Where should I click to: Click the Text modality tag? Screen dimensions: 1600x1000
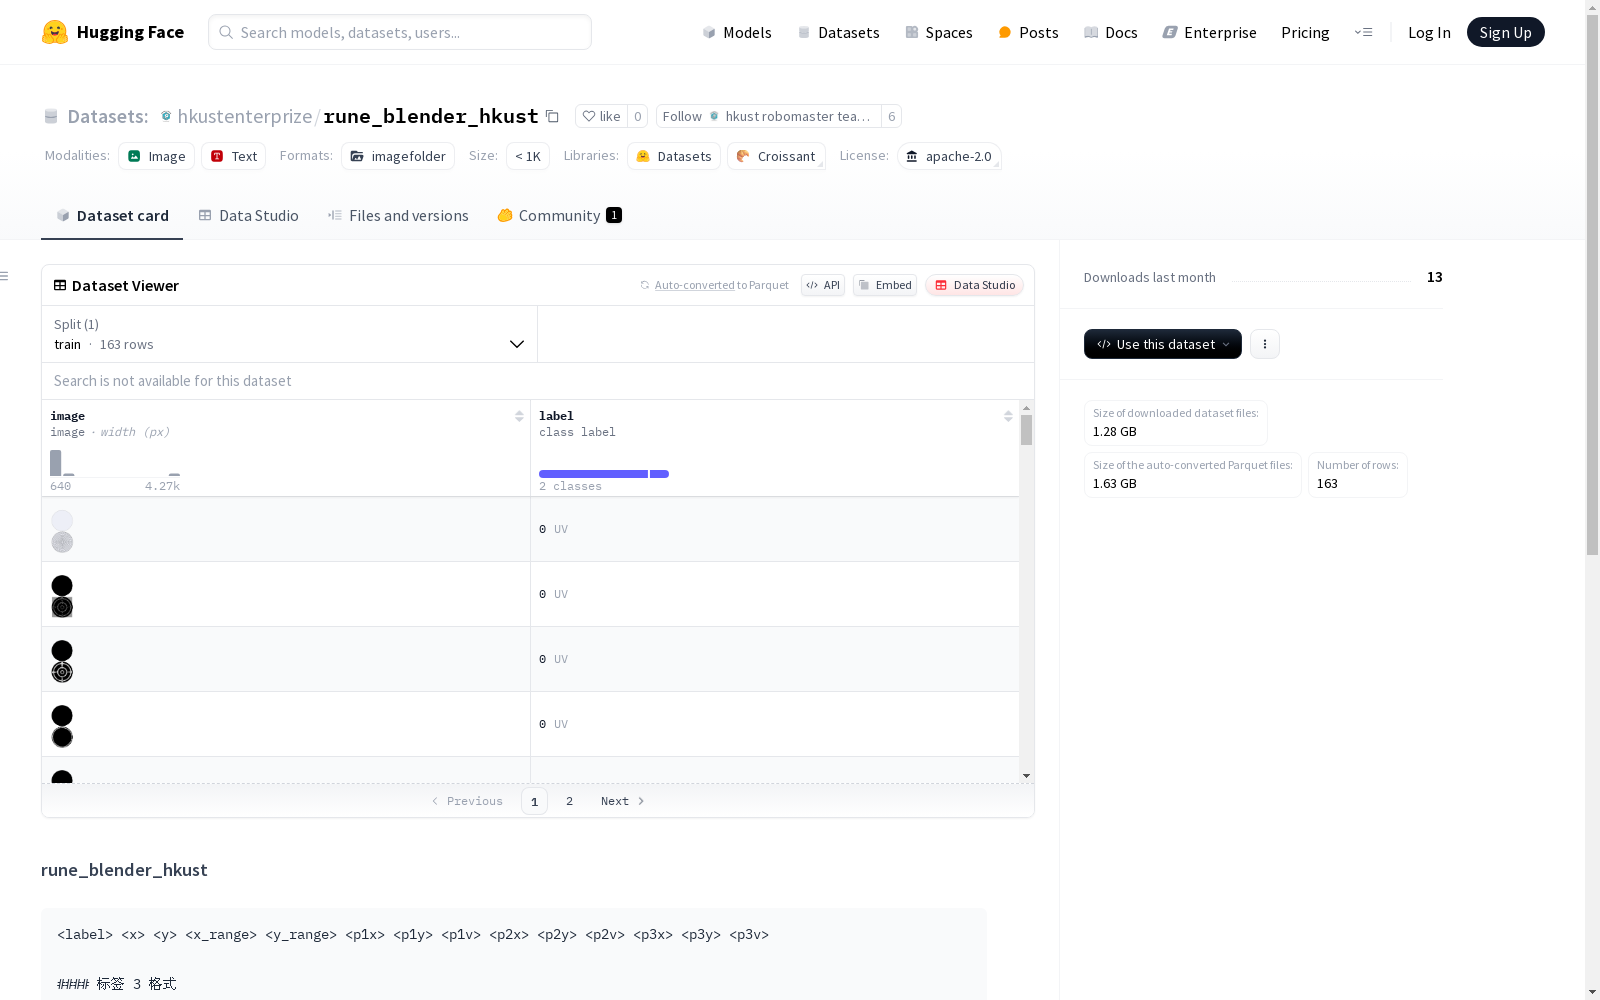pyautogui.click(x=234, y=156)
